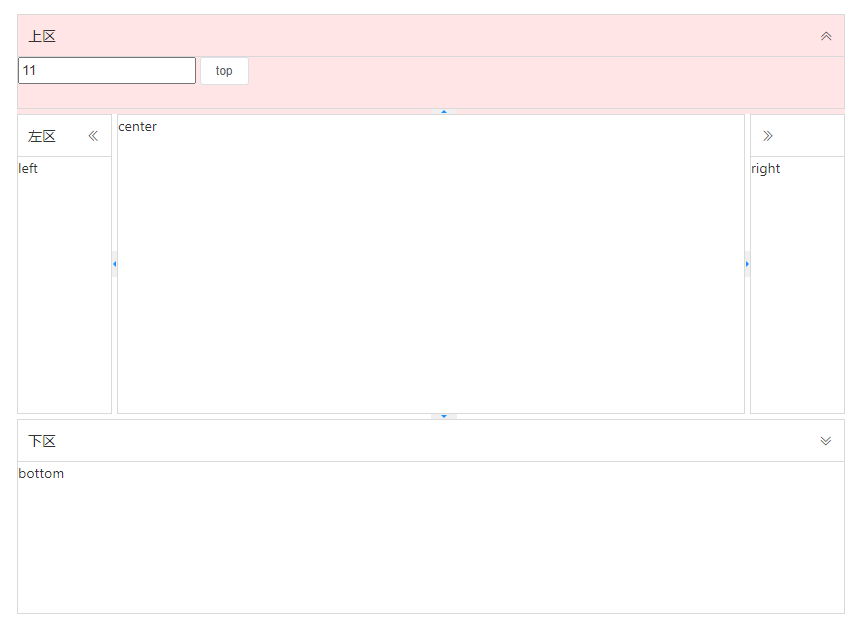Click the "left" text in left panel

point(28,168)
